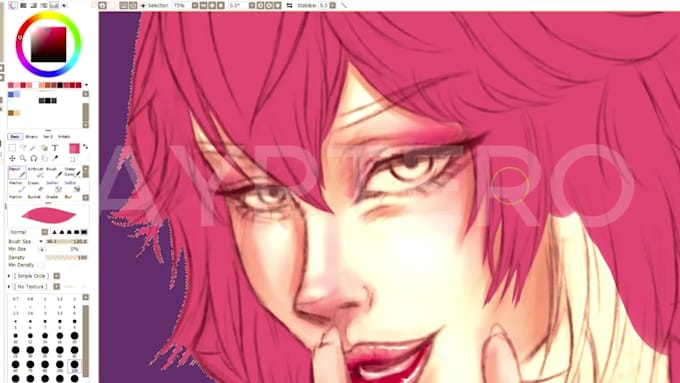Screen dimensions: 680x383
Task: Toggle the RGB slider panel icon
Action: 23,5
